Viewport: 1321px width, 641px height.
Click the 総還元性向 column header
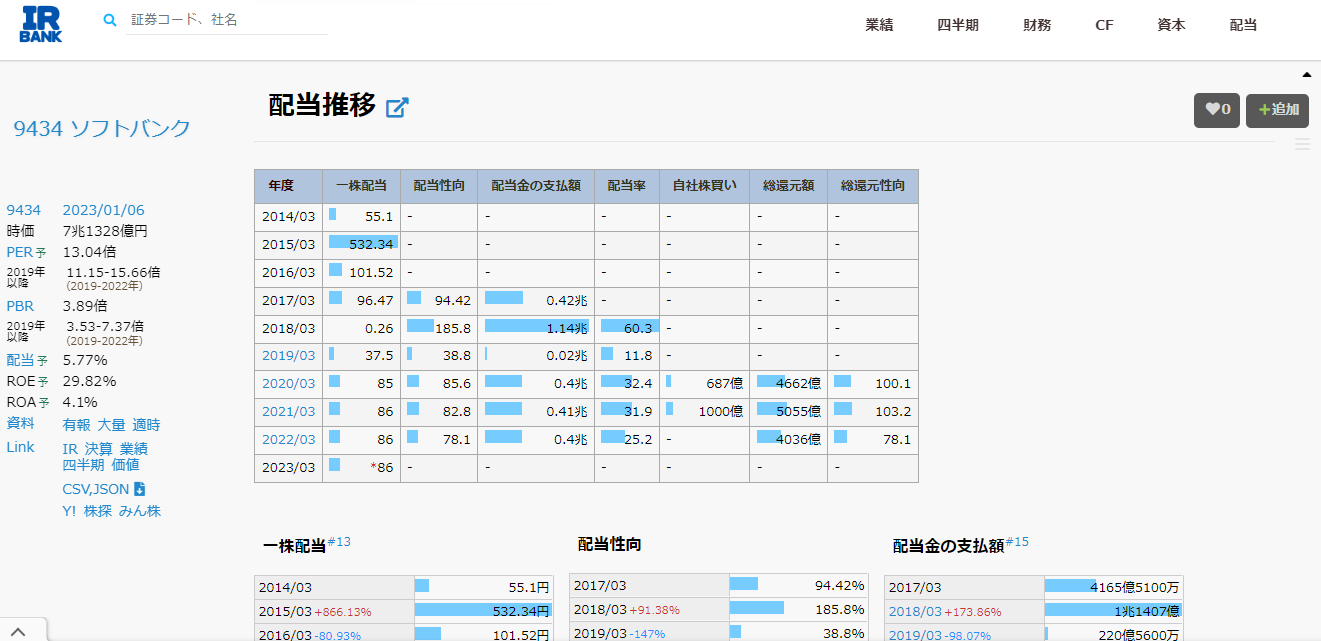coord(872,186)
